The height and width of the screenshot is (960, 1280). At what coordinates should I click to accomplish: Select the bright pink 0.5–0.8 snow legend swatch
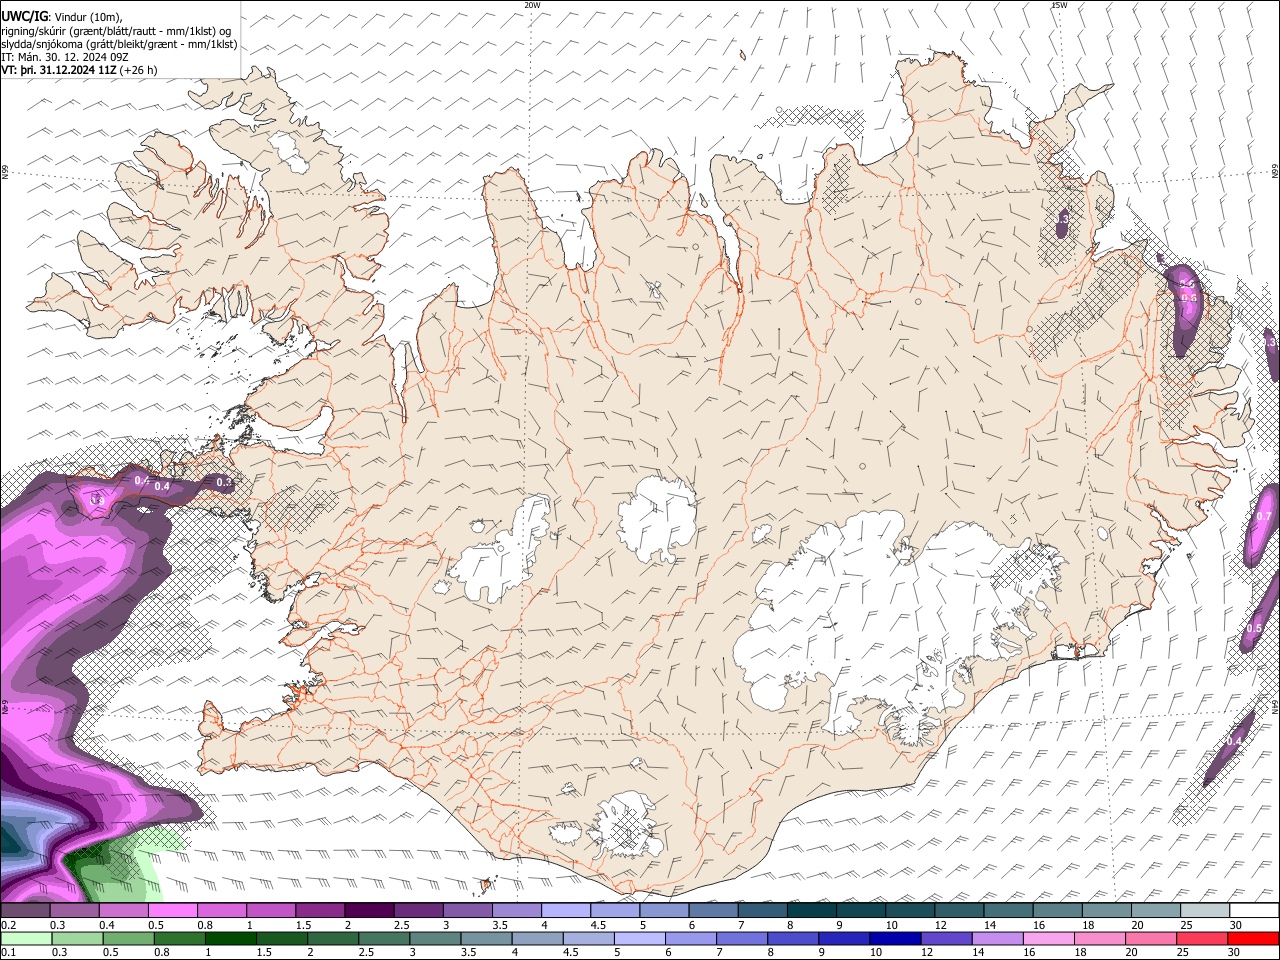point(172,911)
